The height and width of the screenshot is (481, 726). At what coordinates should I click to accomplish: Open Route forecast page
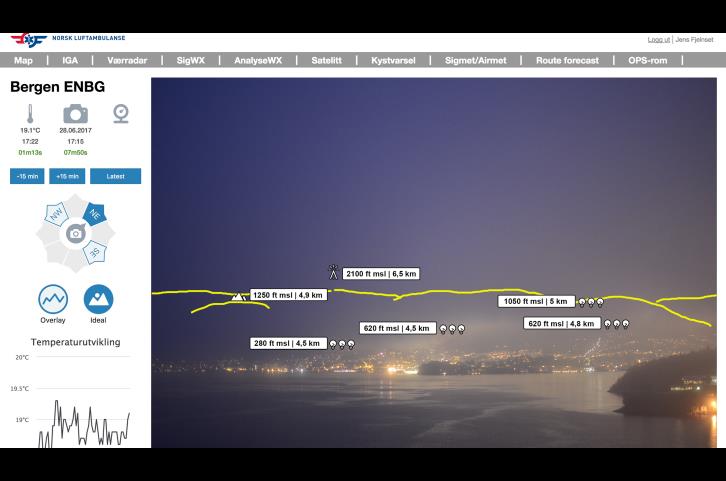tap(567, 60)
